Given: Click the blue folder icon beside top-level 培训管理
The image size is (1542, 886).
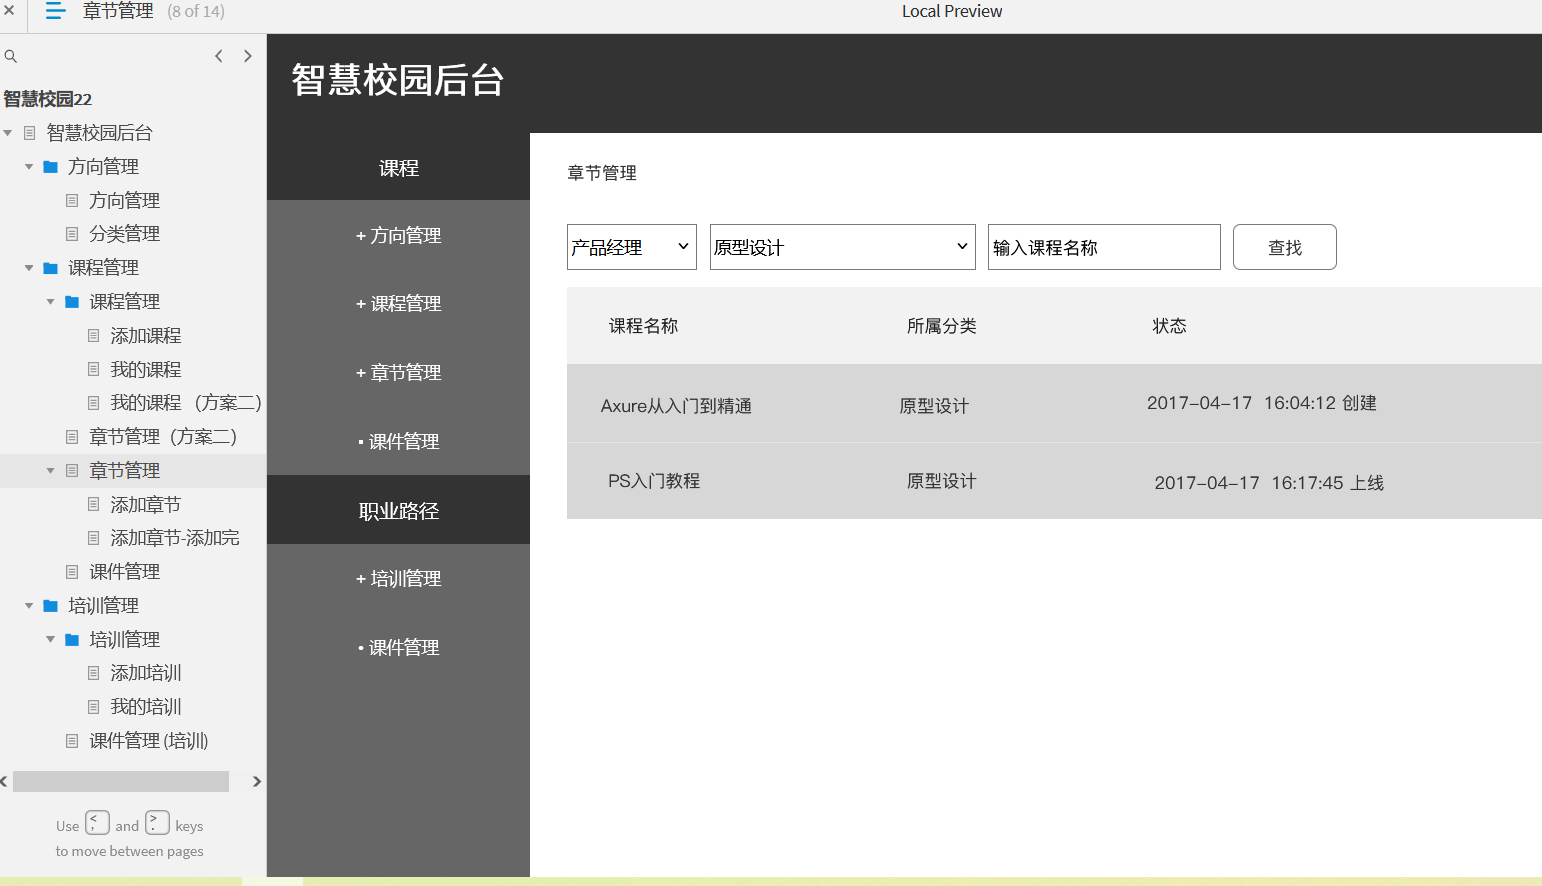Looking at the screenshot, I should pyautogui.click(x=51, y=606).
